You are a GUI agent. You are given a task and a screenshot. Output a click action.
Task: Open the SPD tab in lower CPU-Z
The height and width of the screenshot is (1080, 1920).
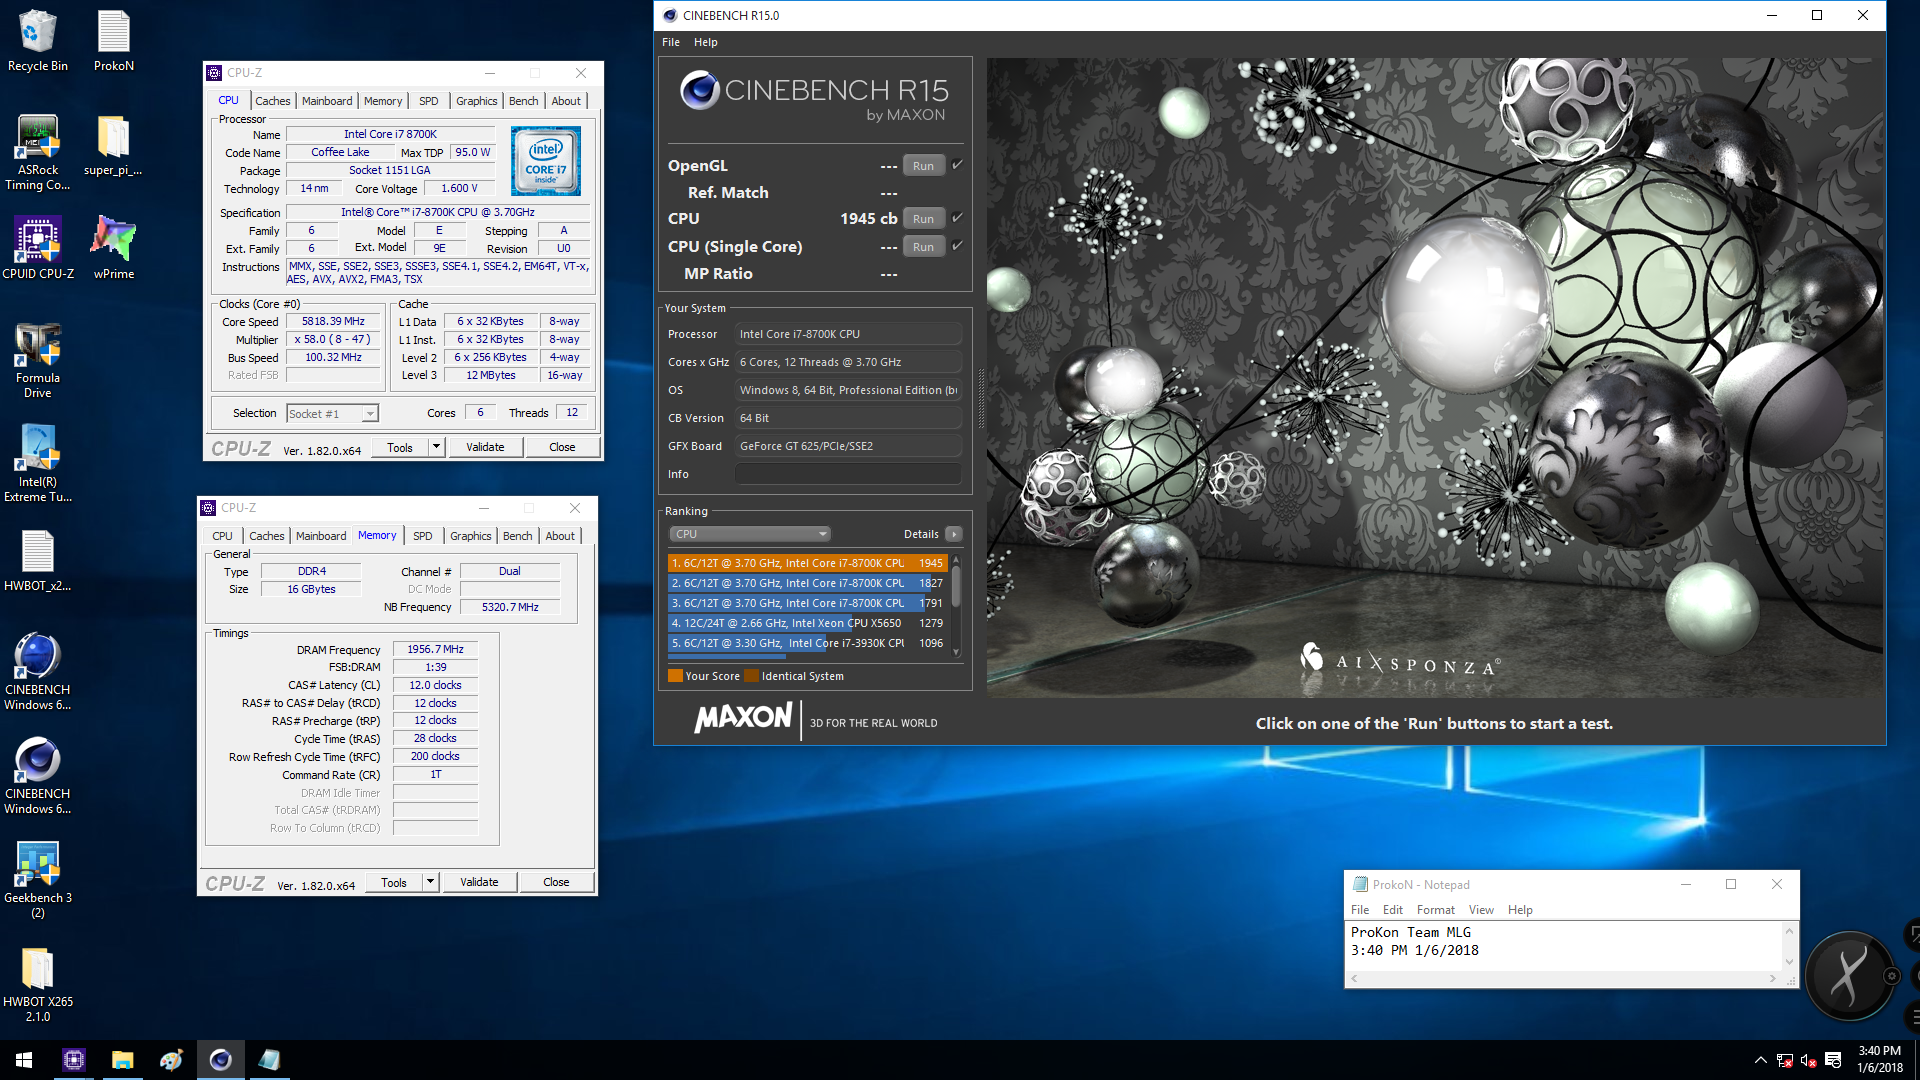(423, 536)
